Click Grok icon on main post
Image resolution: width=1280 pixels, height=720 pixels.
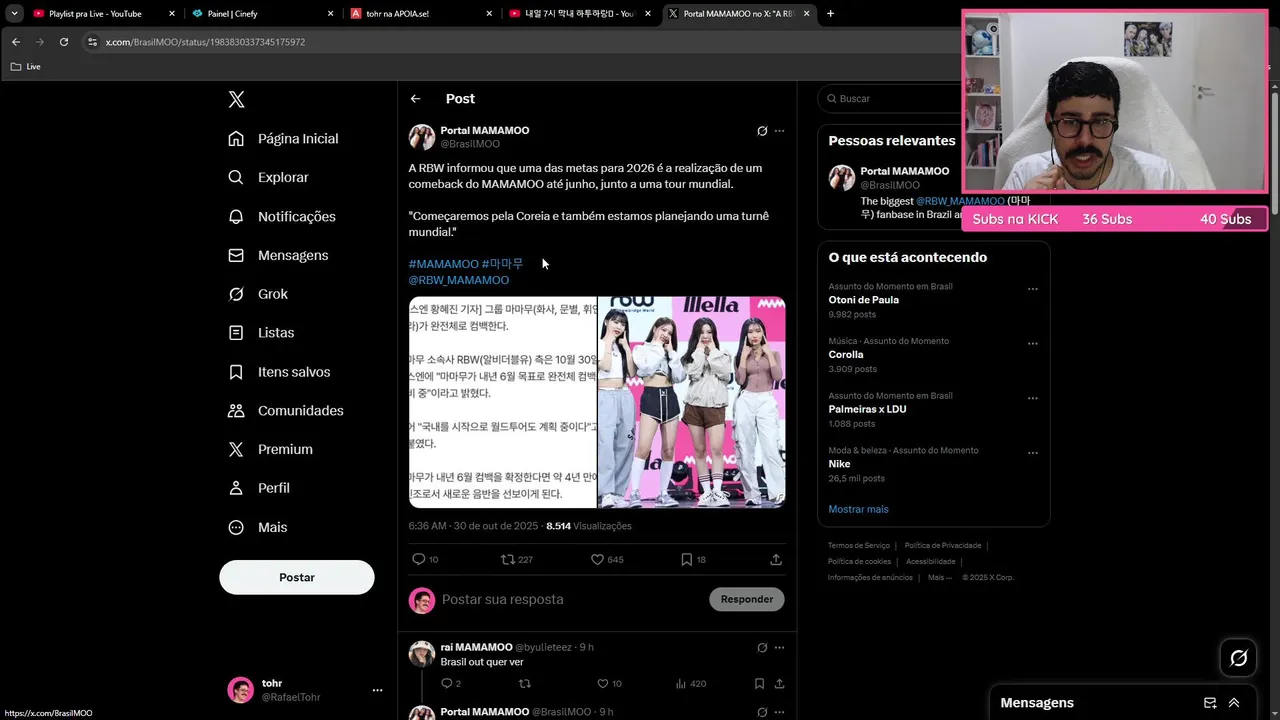coord(762,131)
